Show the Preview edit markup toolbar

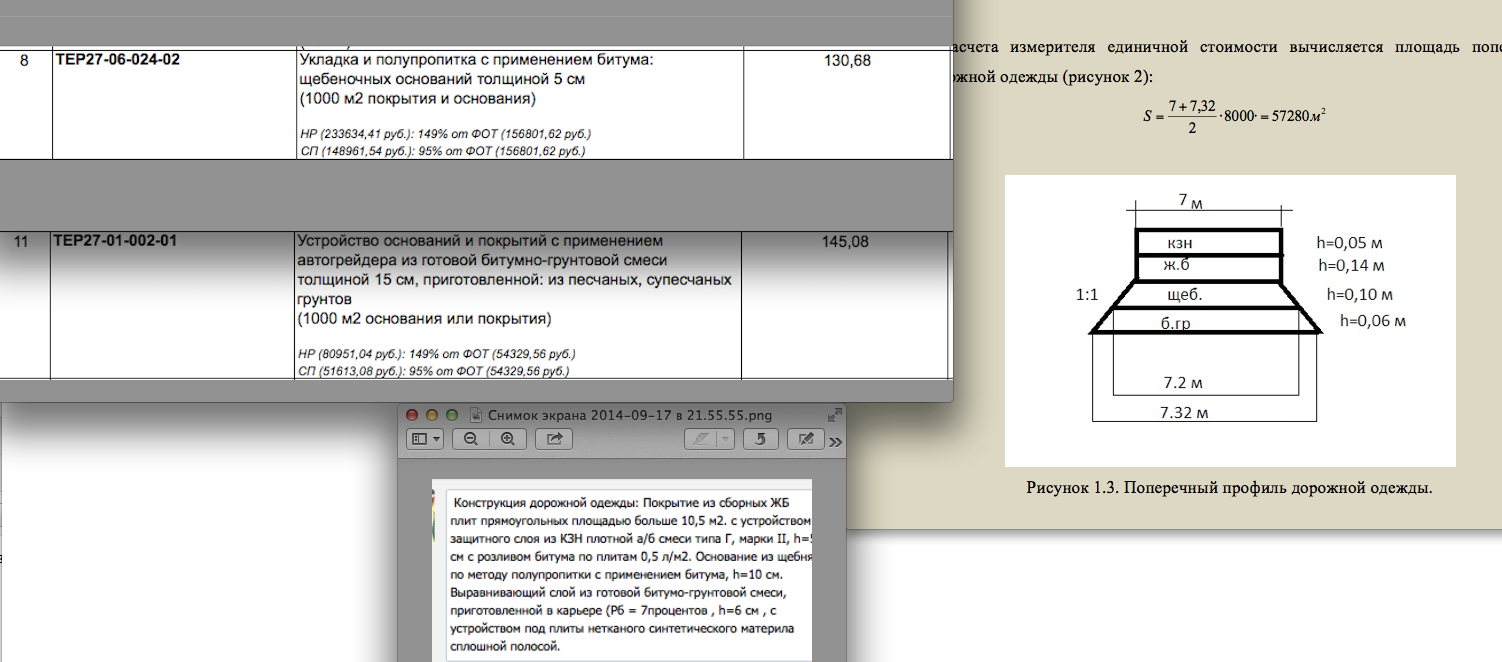coord(806,438)
